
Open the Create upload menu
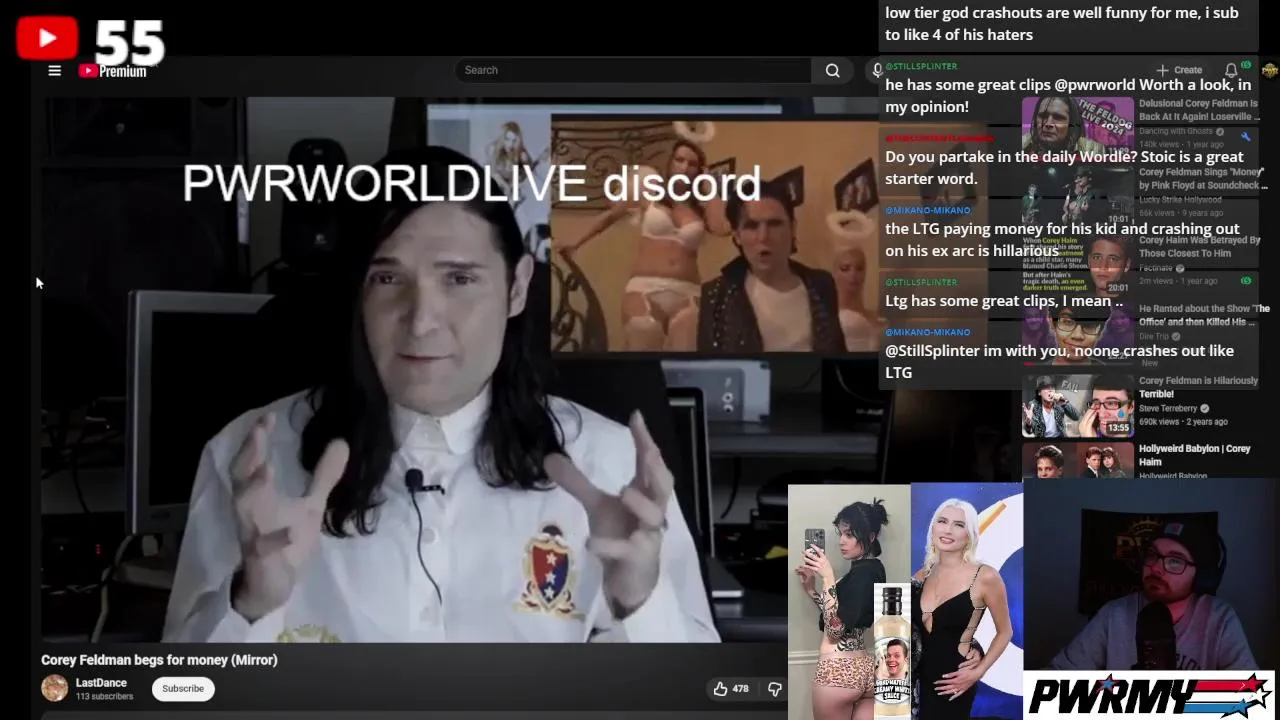click(1180, 70)
